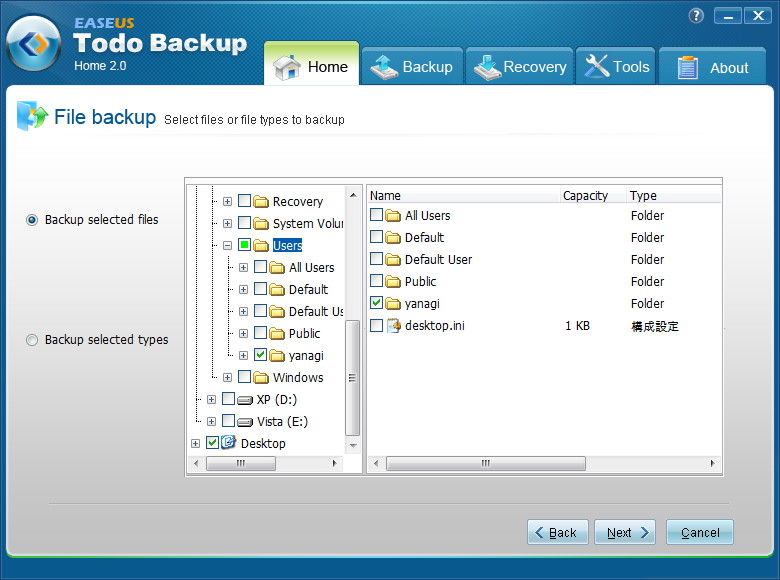Sort file list by Name column
Image resolution: width=780 pixels, height=580 pixels.
(464, 195)
